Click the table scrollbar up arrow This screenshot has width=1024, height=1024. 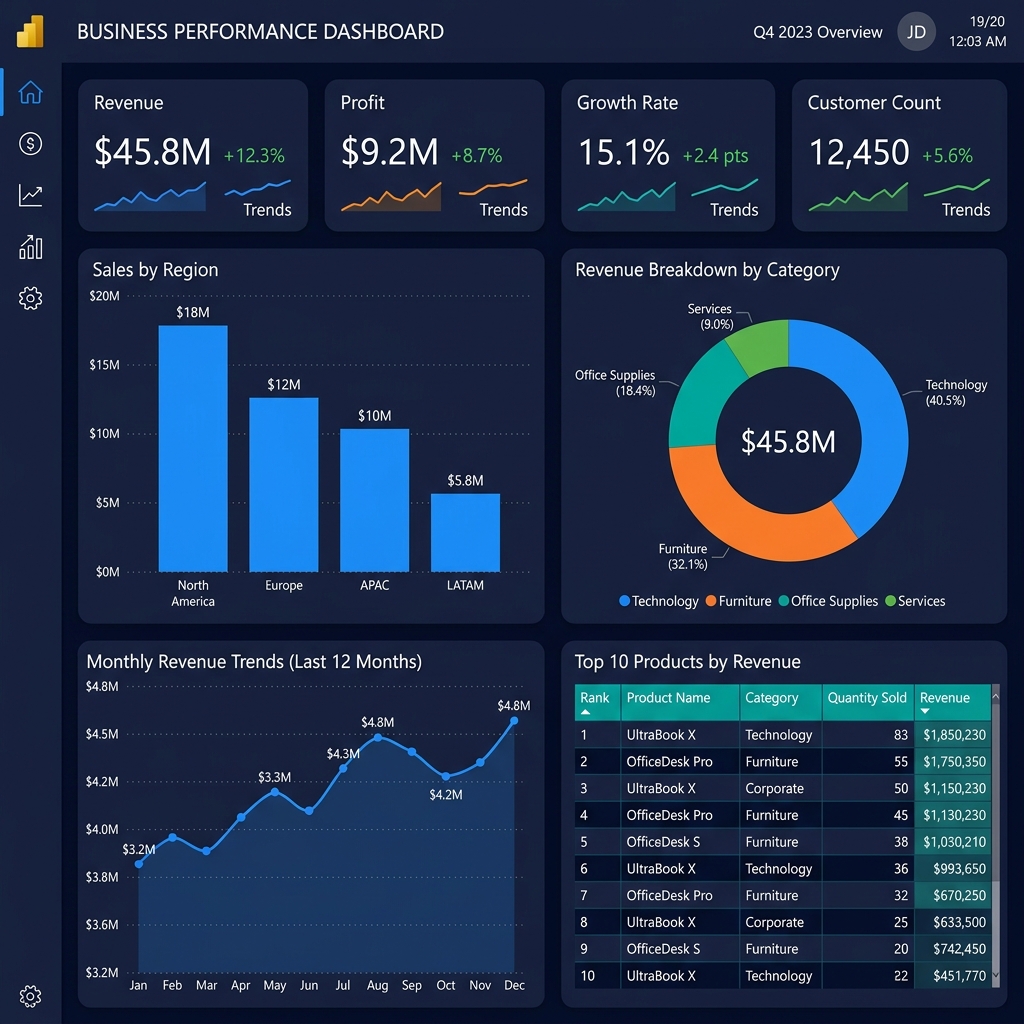pyautogui.click(x=996, y=697)
